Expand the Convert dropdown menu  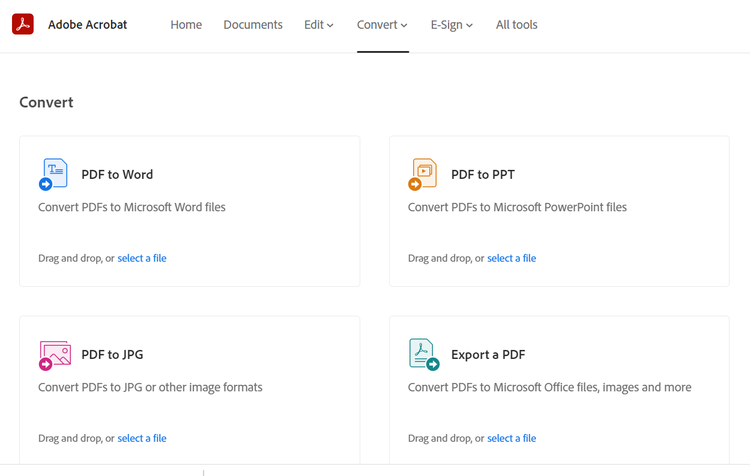tap(382, 25)
